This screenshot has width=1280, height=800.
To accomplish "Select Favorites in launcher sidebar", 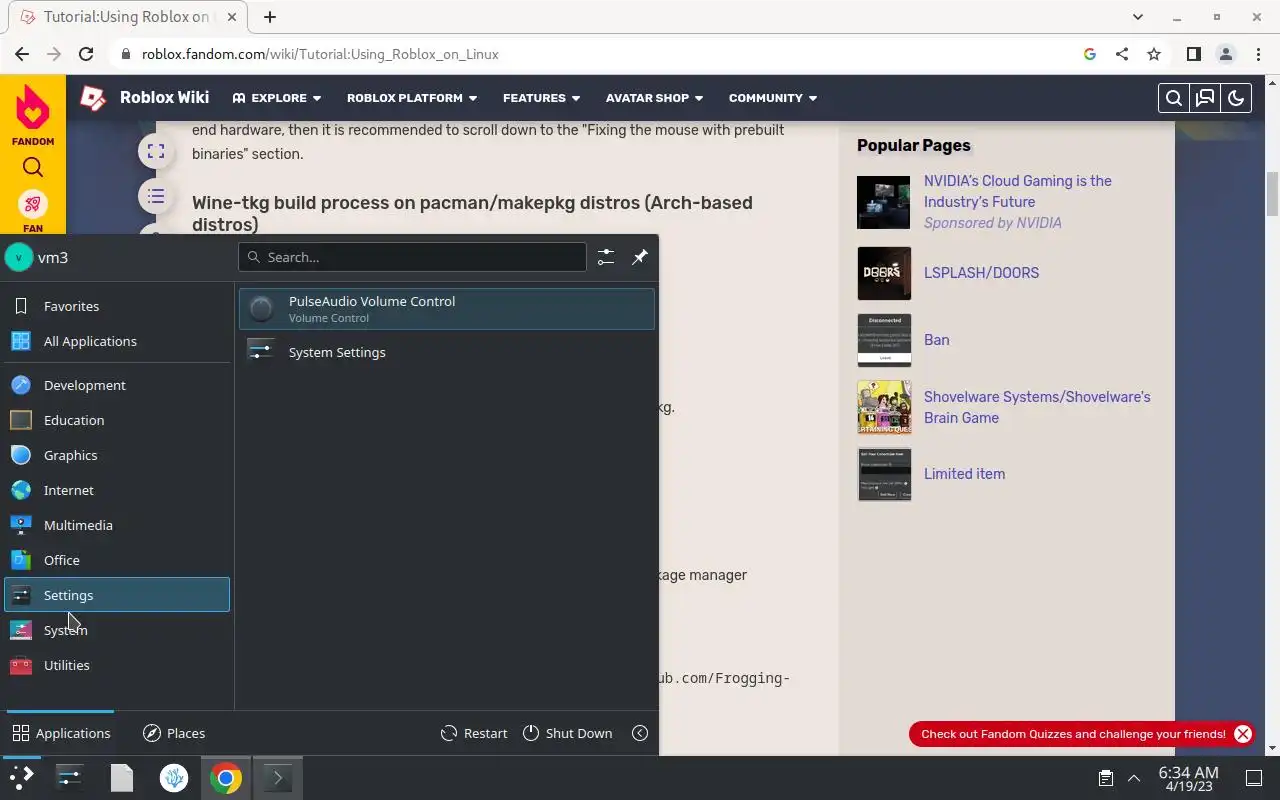I will [117, 306].
